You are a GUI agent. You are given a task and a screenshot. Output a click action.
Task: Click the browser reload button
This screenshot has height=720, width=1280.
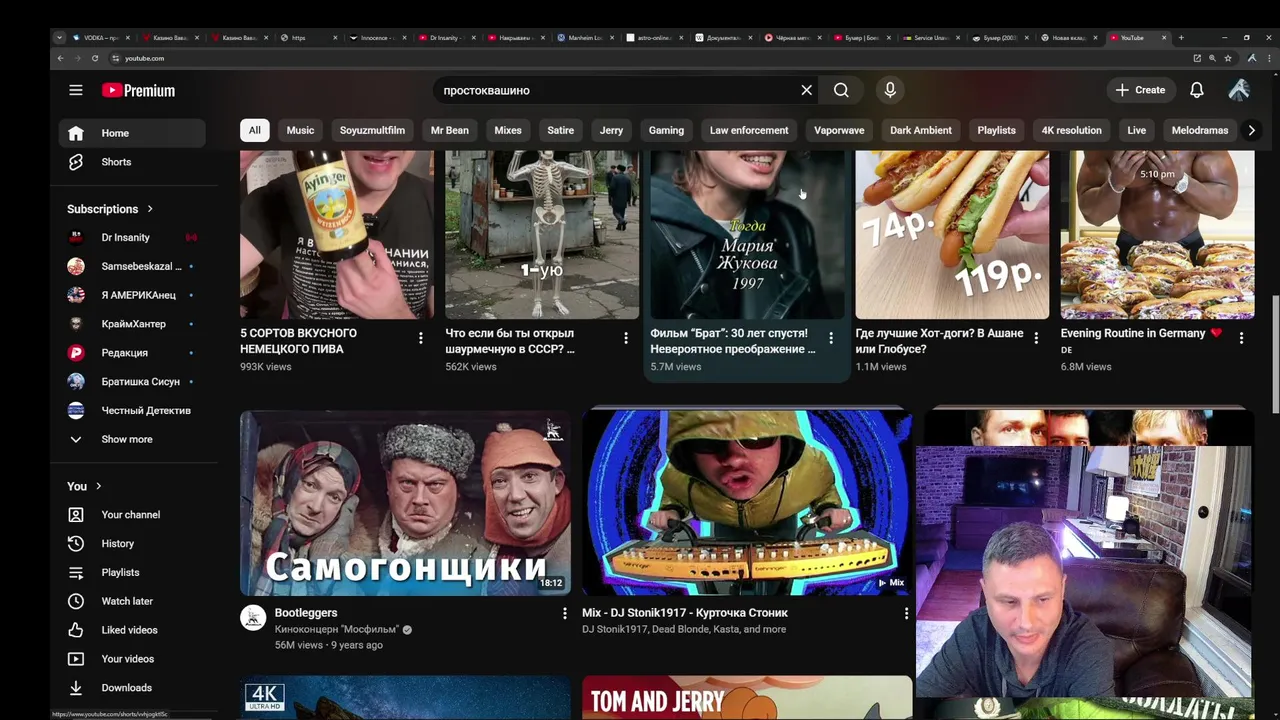tap(95, 58)
